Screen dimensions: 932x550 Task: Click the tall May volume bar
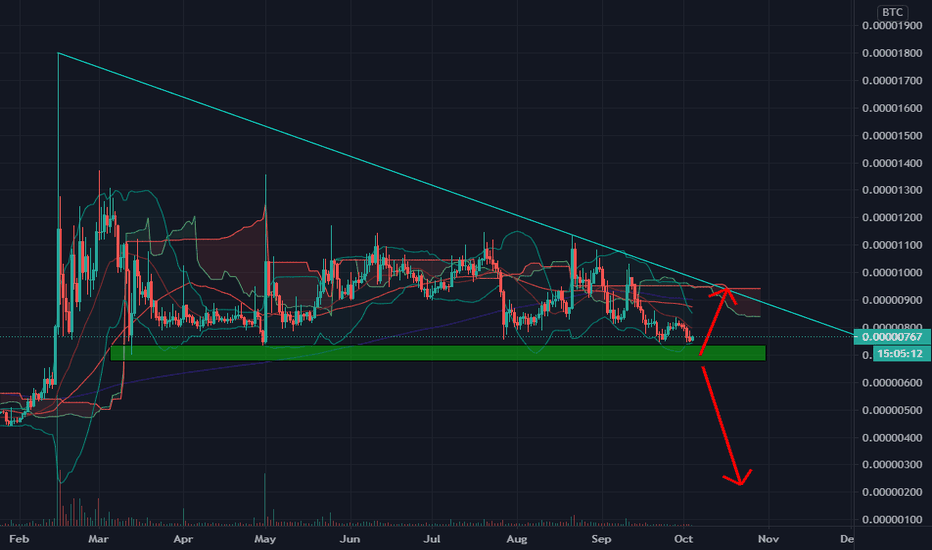(x=265, y=499)
